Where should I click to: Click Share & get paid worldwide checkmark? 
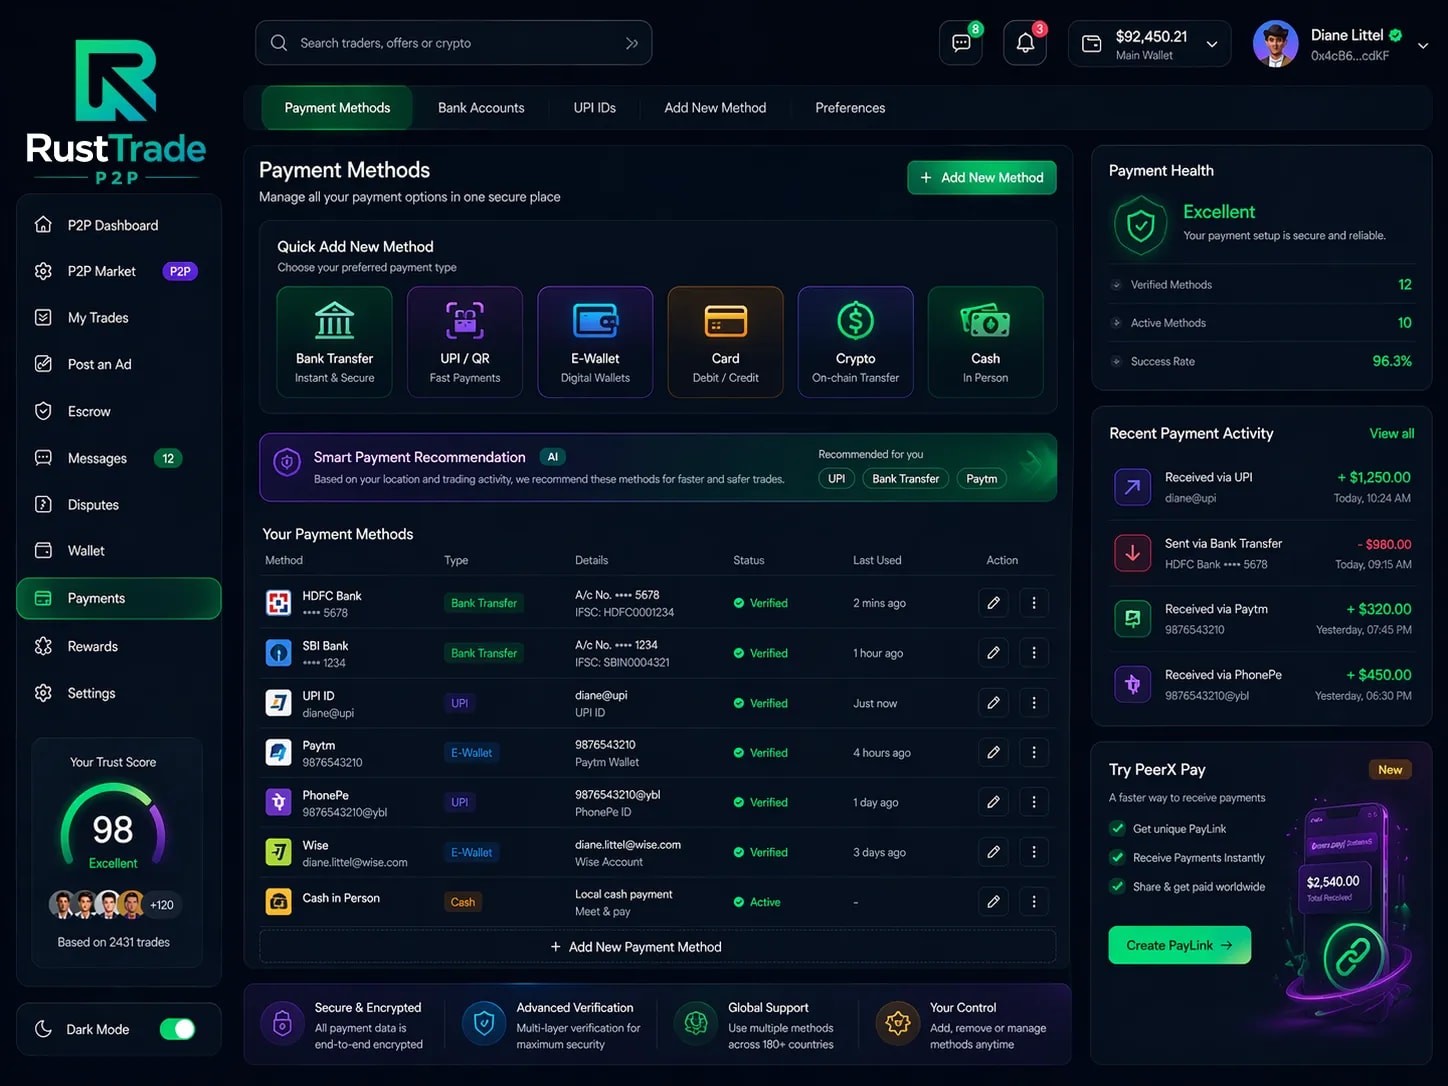[1117, 886]
